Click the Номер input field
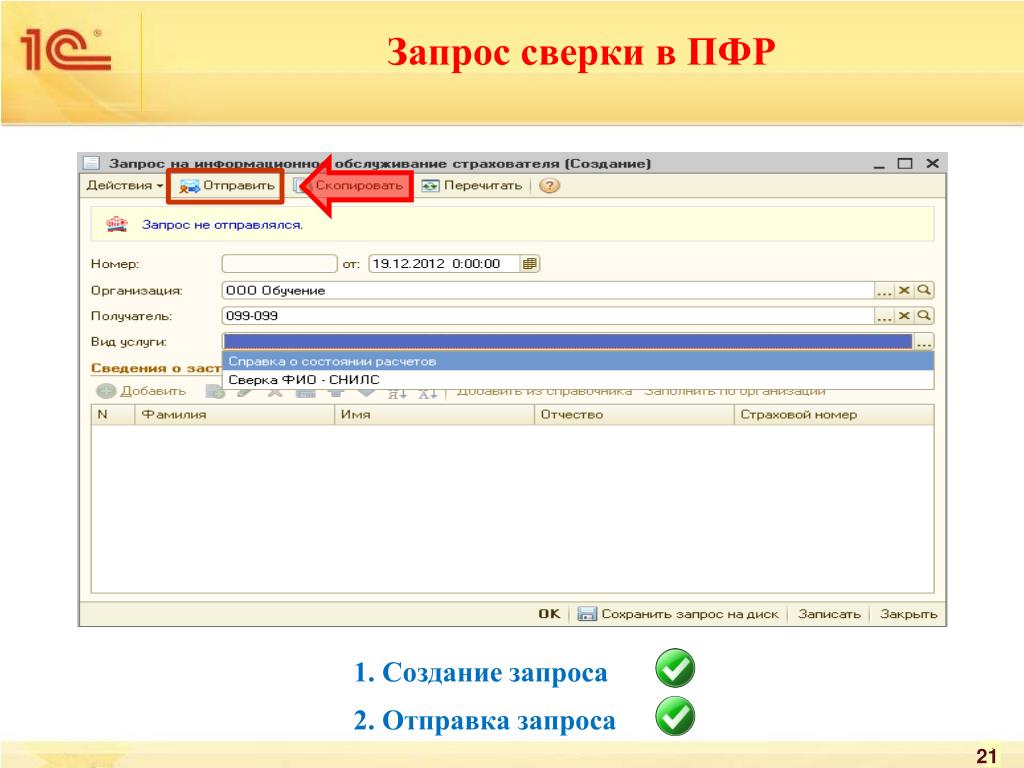The image size is (1024, 768). click(280, 264)
